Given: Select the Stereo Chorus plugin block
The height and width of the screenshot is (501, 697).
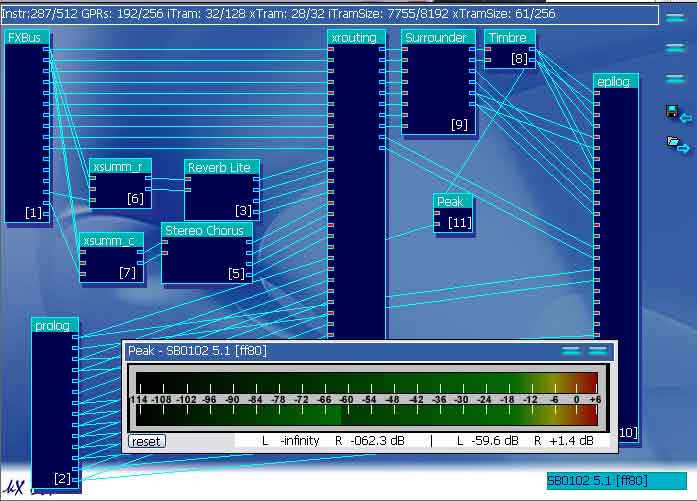Looking at the screenshot, I should point(207,253).
